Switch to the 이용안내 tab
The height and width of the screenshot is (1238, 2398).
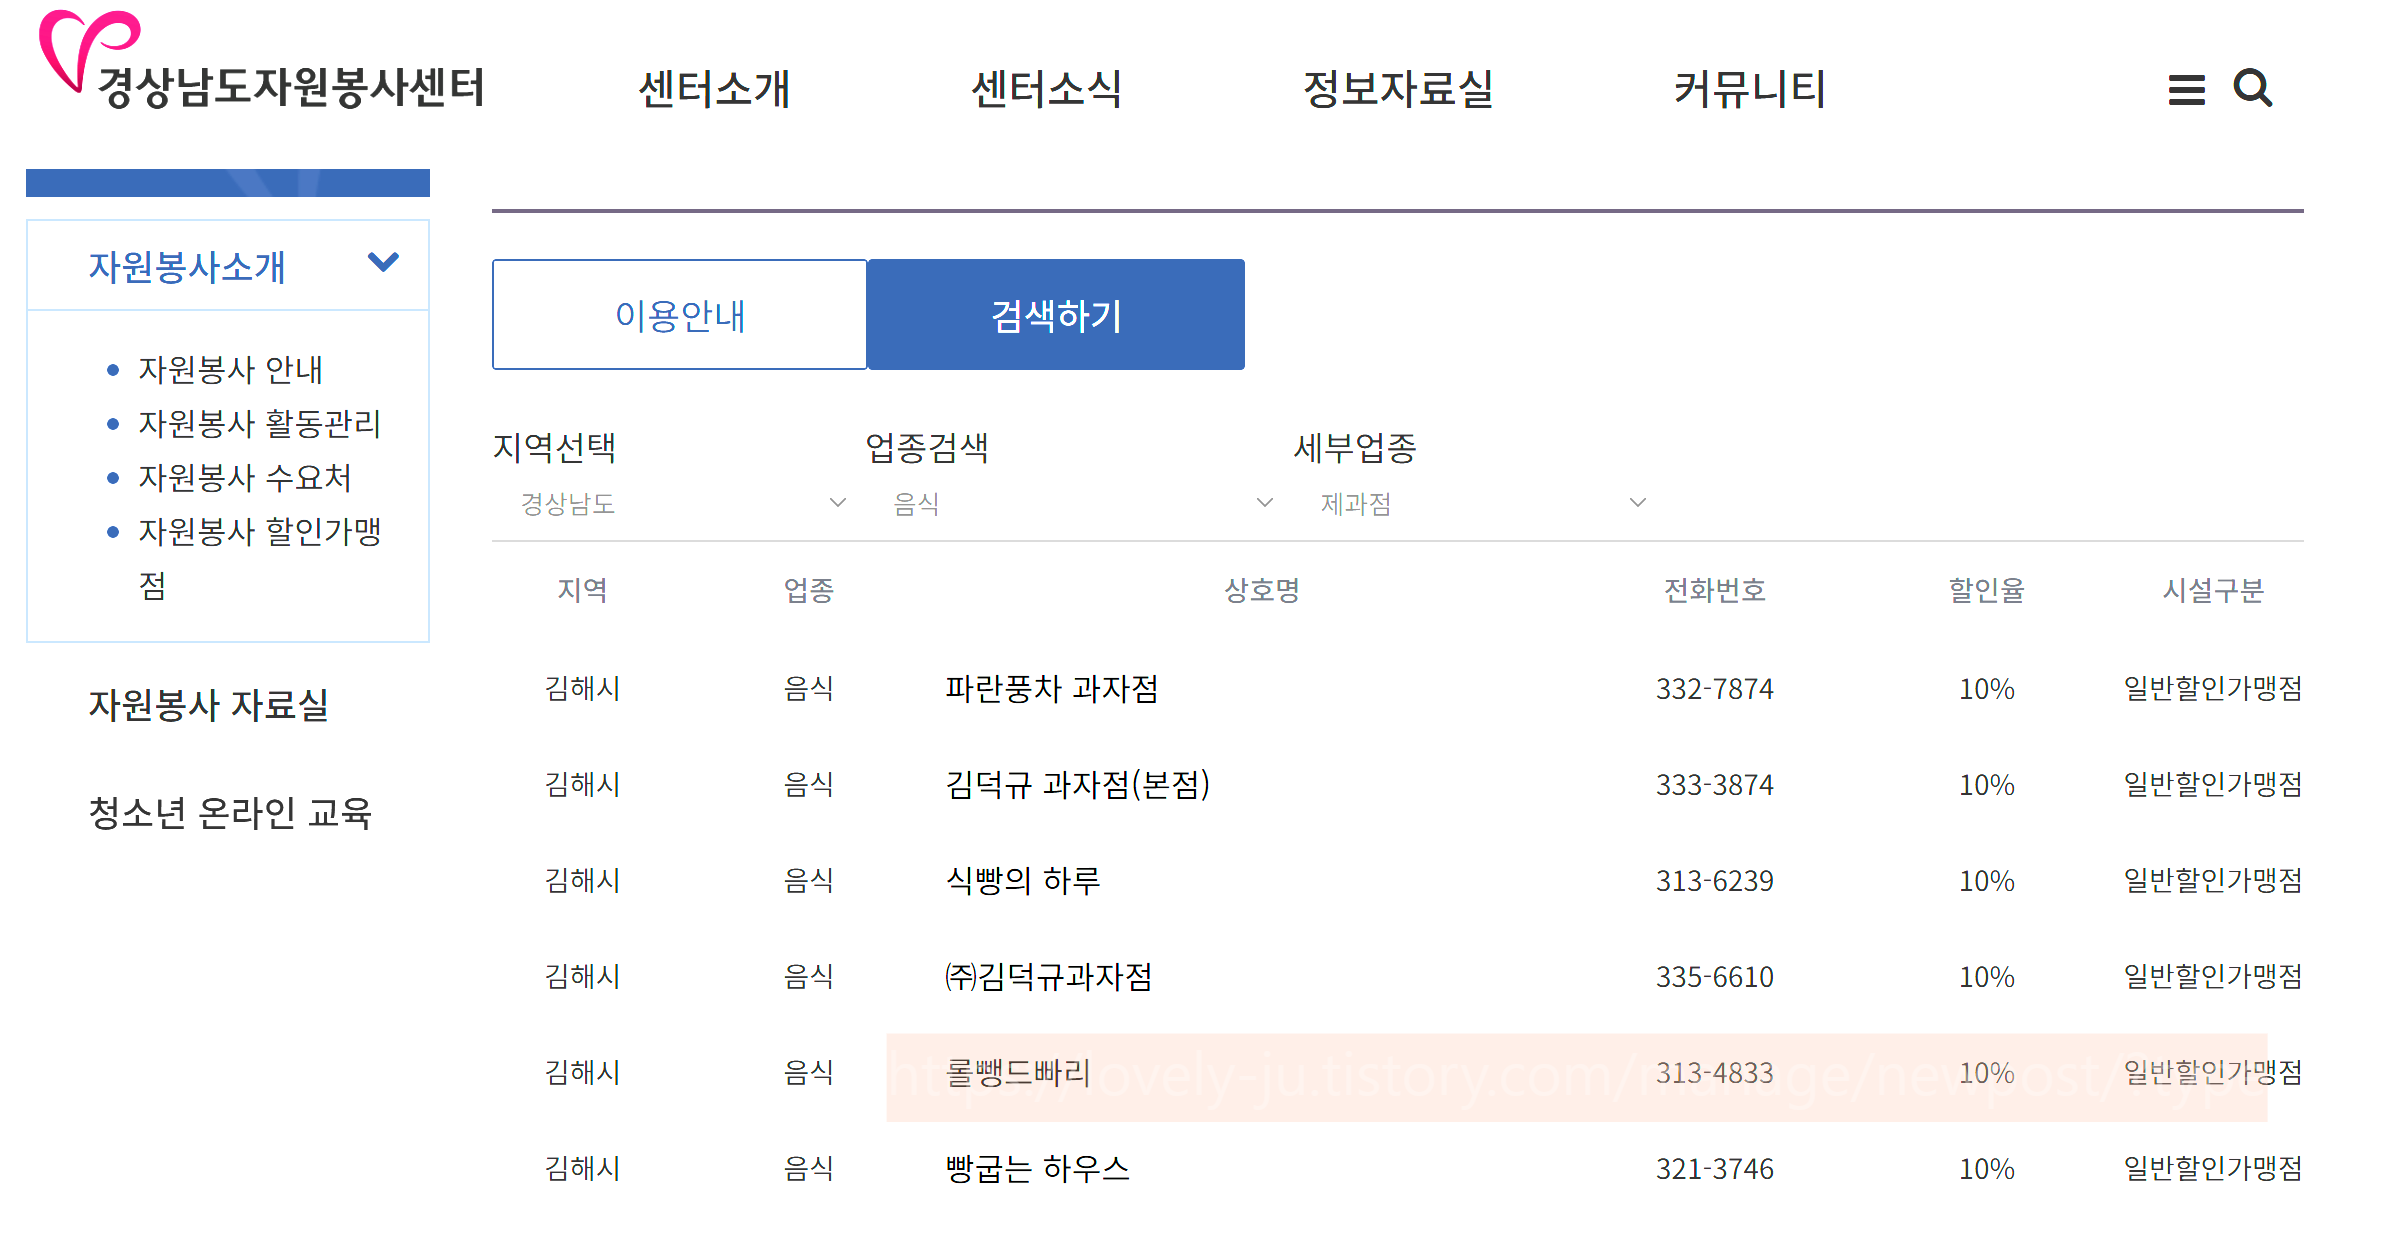click(680, 315)
